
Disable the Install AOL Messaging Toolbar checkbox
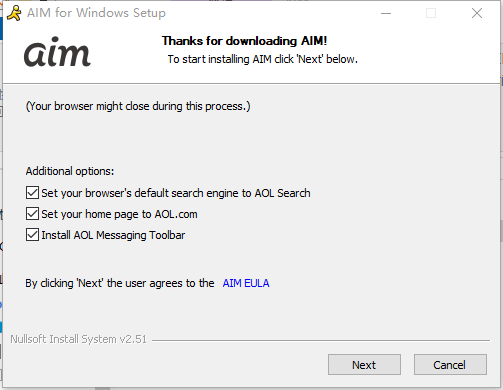[x=32, y=235]
